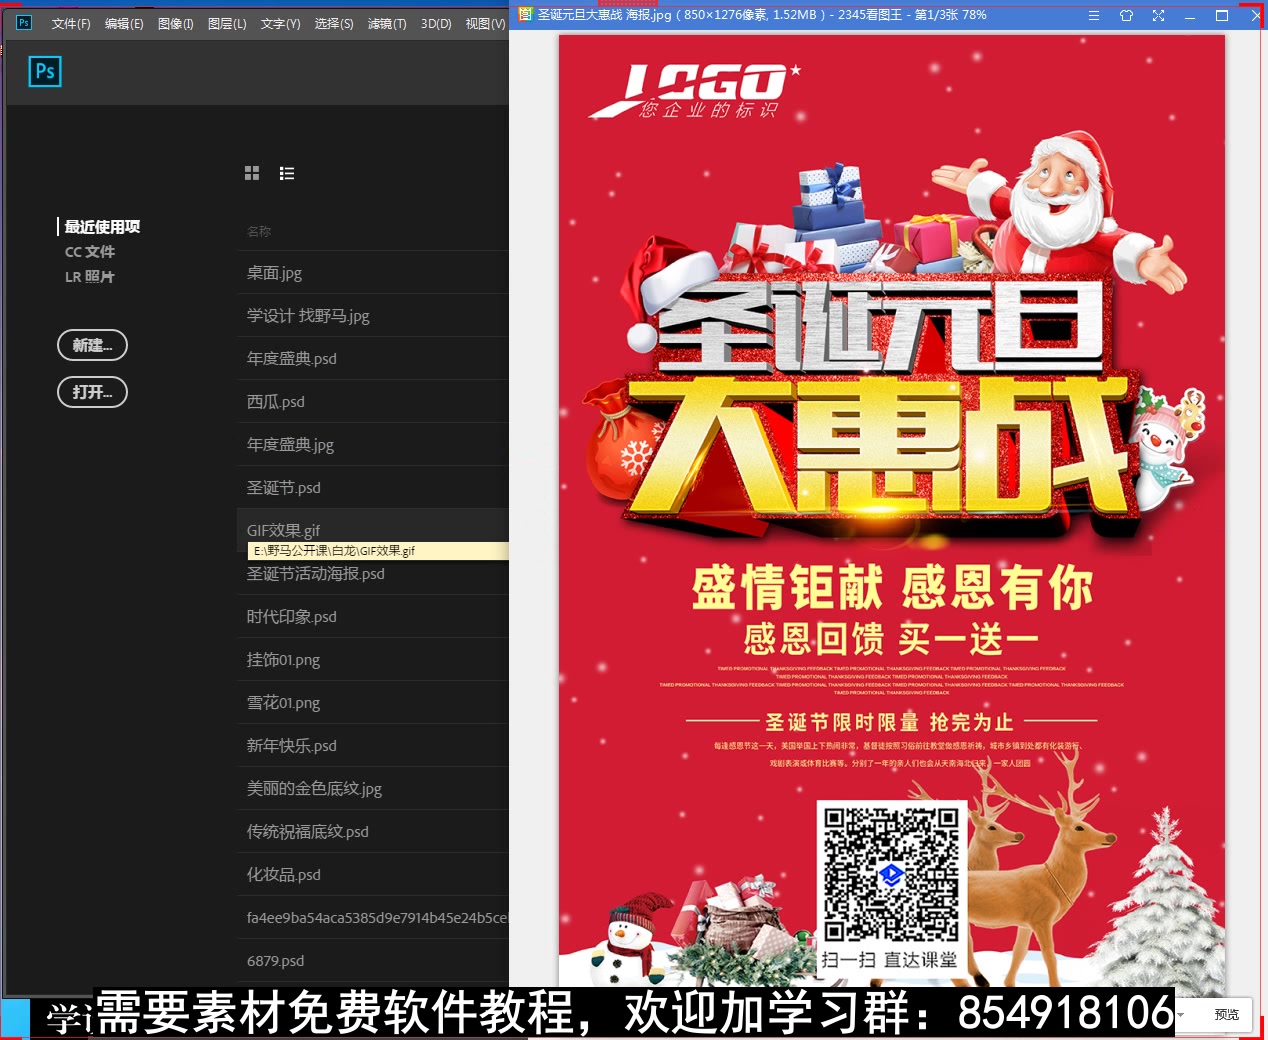
Task: Open 圣诞节.psd from recent files
Action: point(283,487)
